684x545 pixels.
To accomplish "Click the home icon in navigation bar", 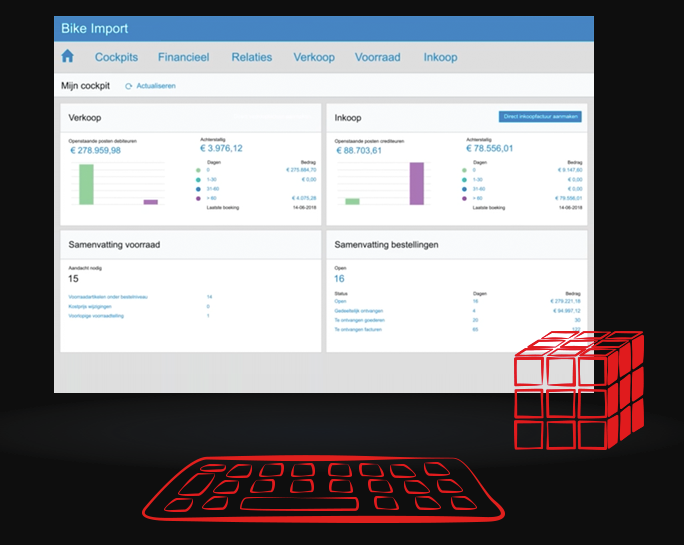I will pyautogui.click(x=68, y=57).
